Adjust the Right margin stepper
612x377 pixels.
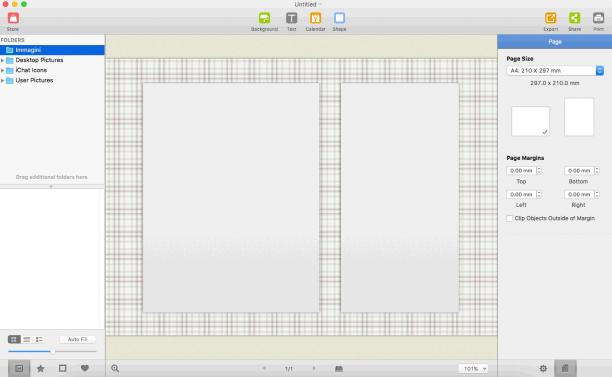coord(596,194)
